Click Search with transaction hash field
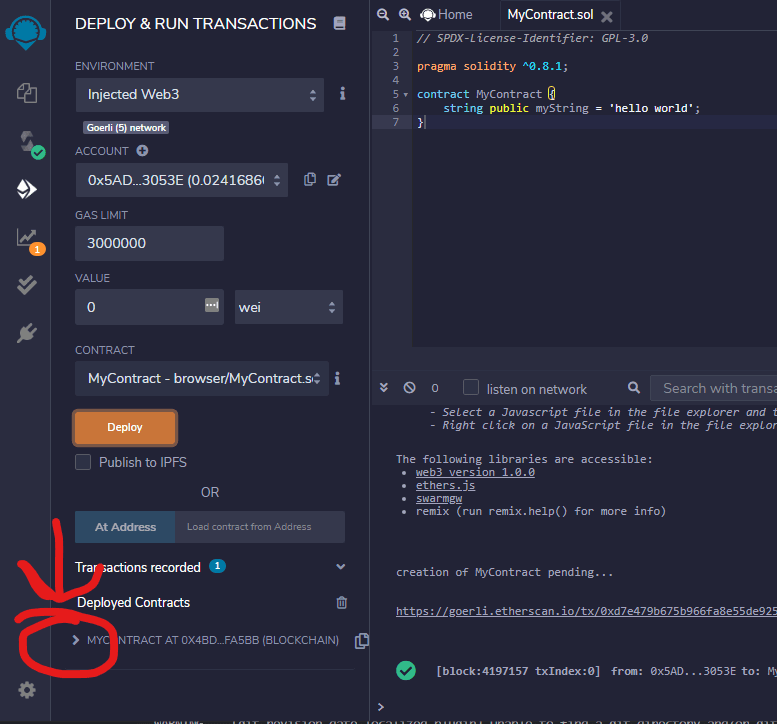This screenshot has width=777, height=724. tap(714, 388)
